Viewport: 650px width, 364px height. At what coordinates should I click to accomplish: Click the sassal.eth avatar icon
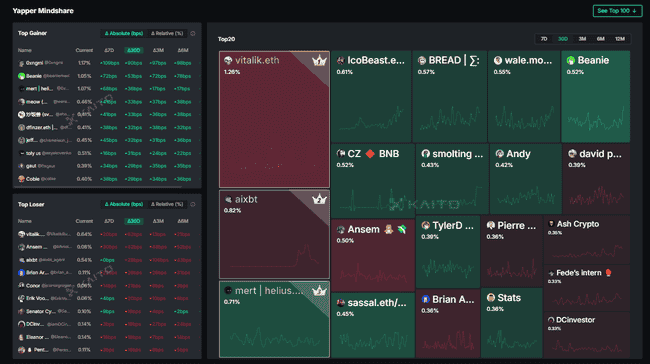coord(341,303)
